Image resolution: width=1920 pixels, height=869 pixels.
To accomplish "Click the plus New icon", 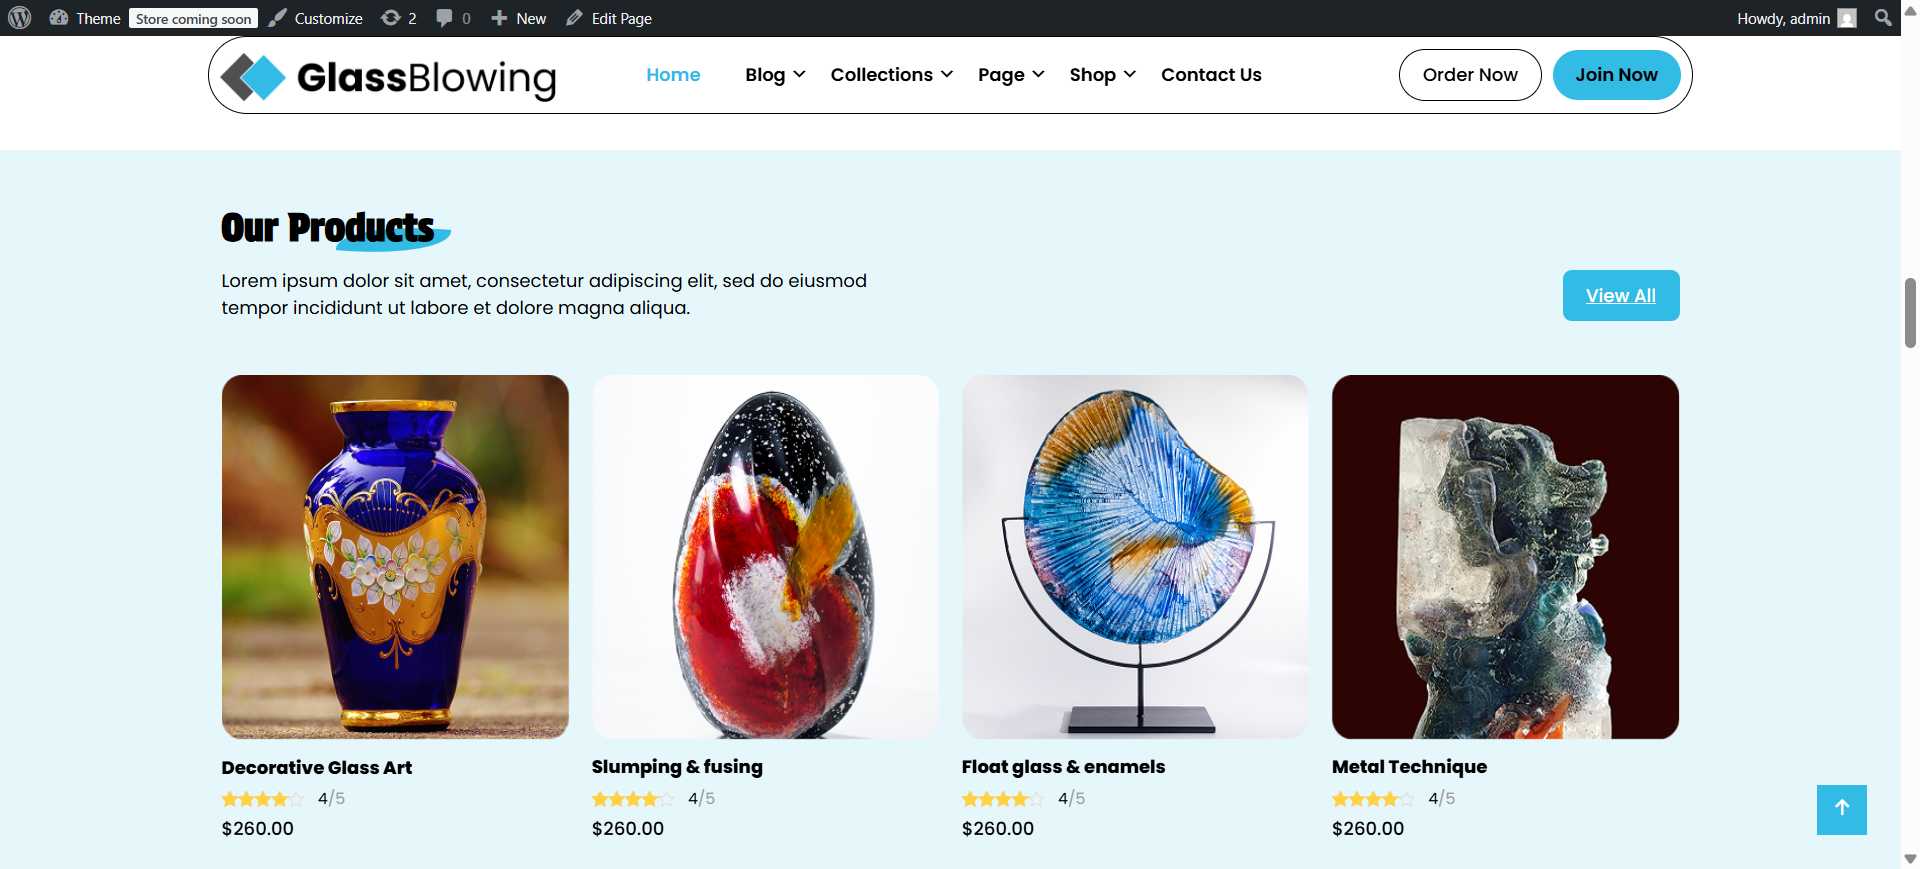I will click(499, 18).
